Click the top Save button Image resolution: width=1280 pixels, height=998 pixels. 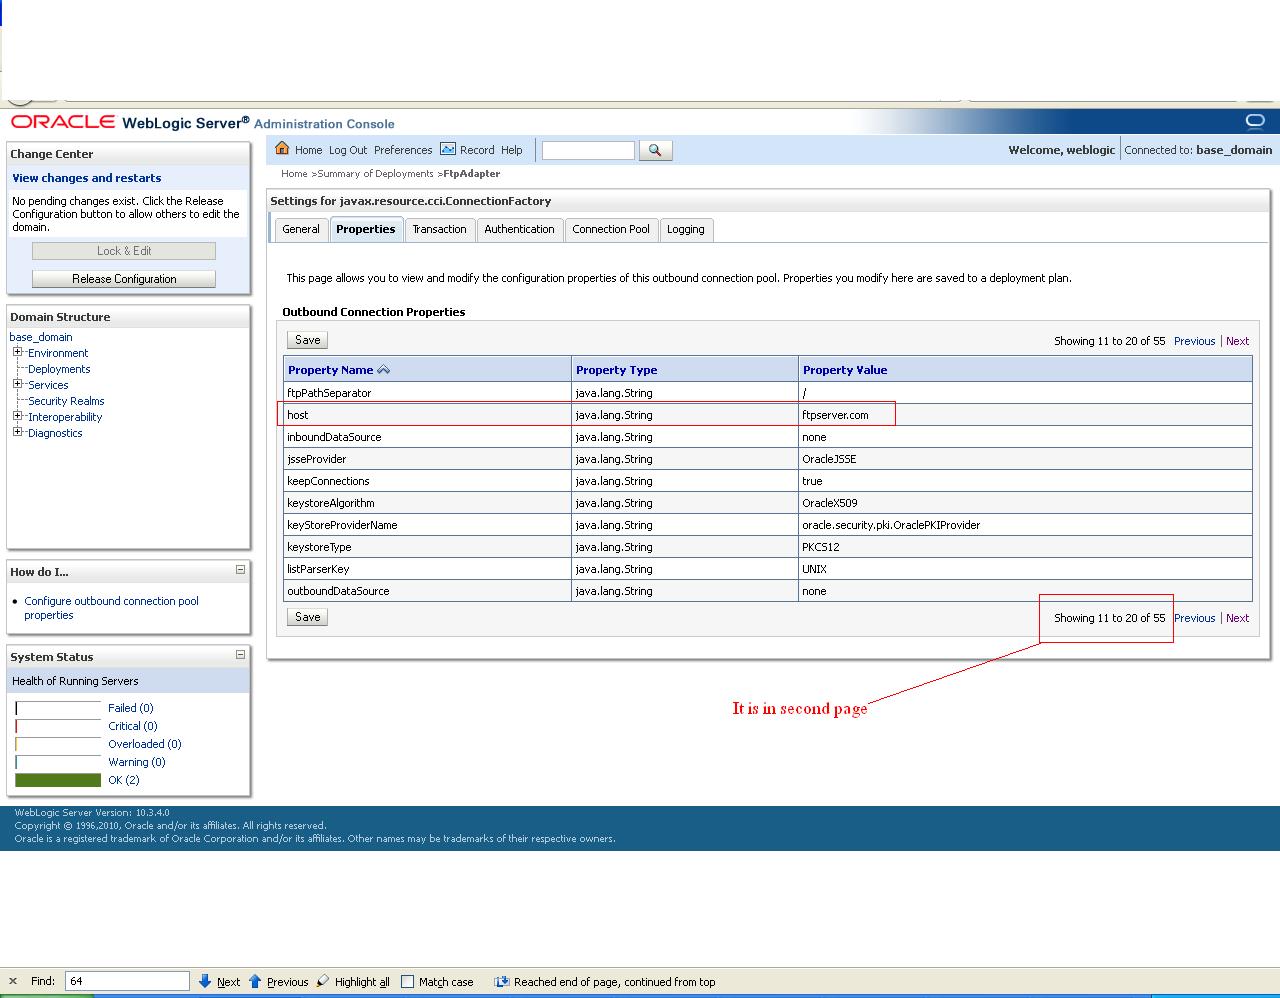308,340
